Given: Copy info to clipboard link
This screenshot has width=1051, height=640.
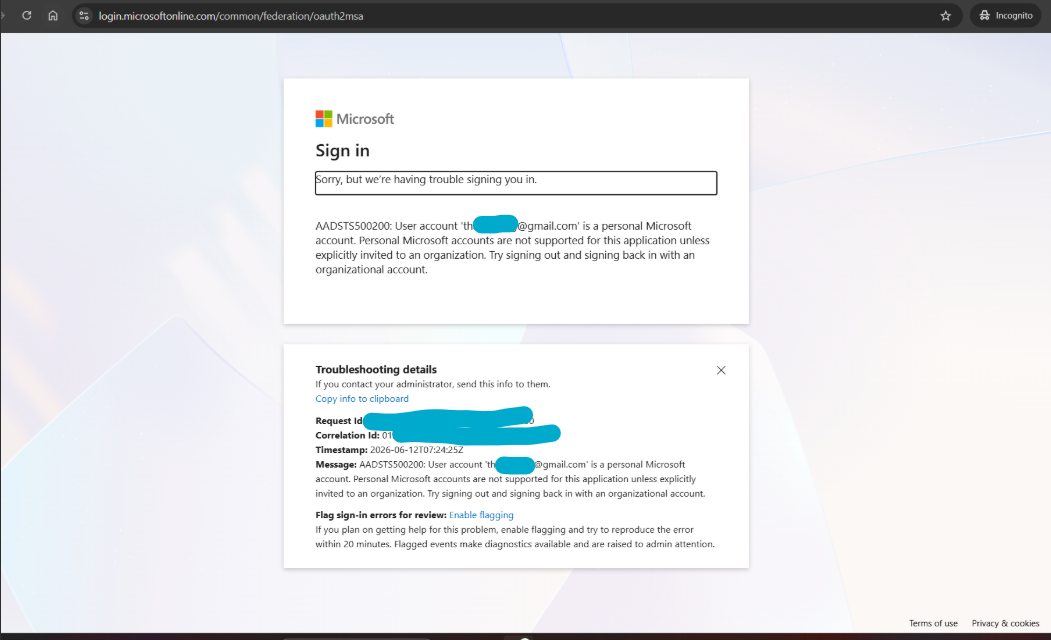Looking at the screenshot, I should tap(362, 399).
